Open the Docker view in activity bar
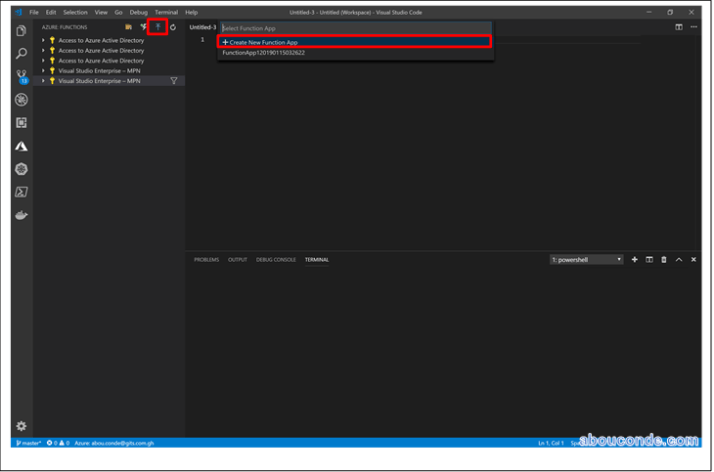 point(21,215)
